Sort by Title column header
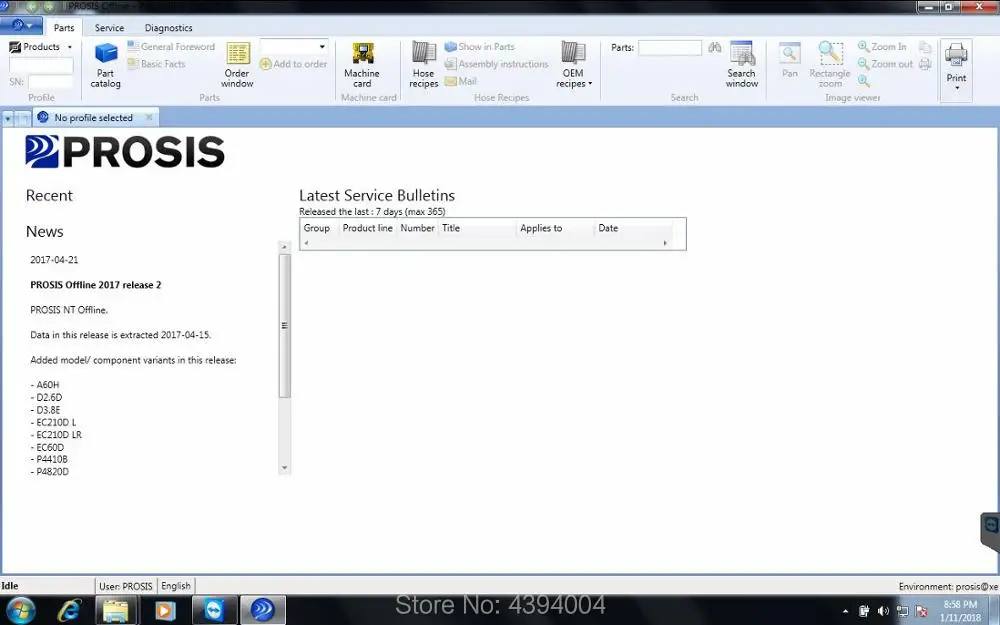The image size is (1000, 625). pyautogui.click(x=477, y=228)
